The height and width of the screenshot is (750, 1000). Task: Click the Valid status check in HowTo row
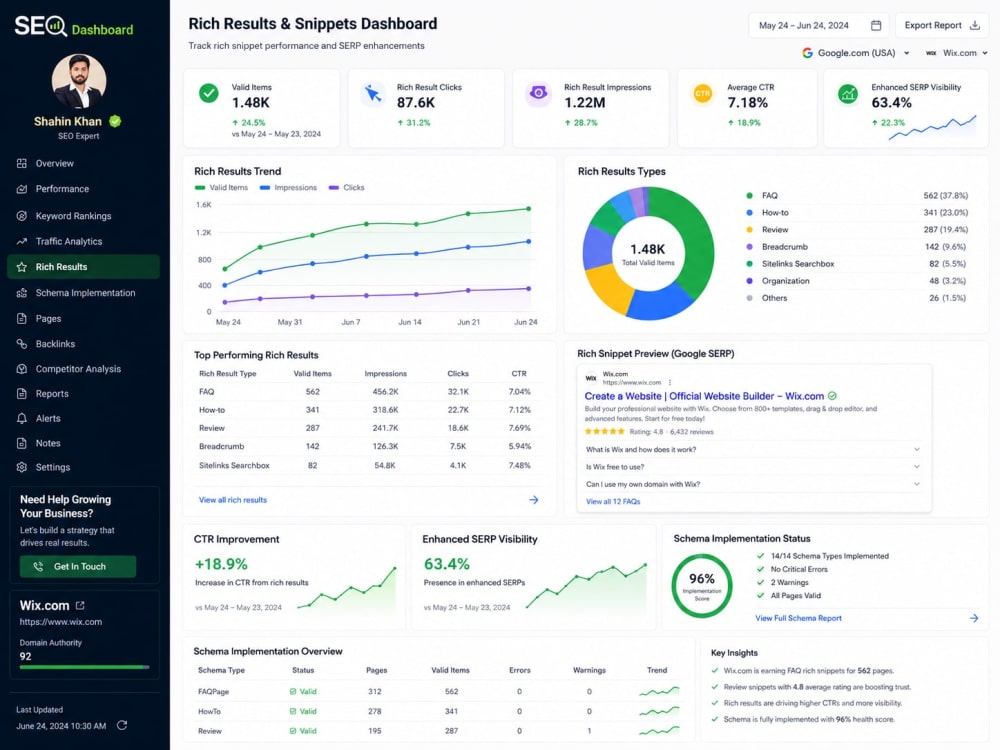tap(293, 711)
